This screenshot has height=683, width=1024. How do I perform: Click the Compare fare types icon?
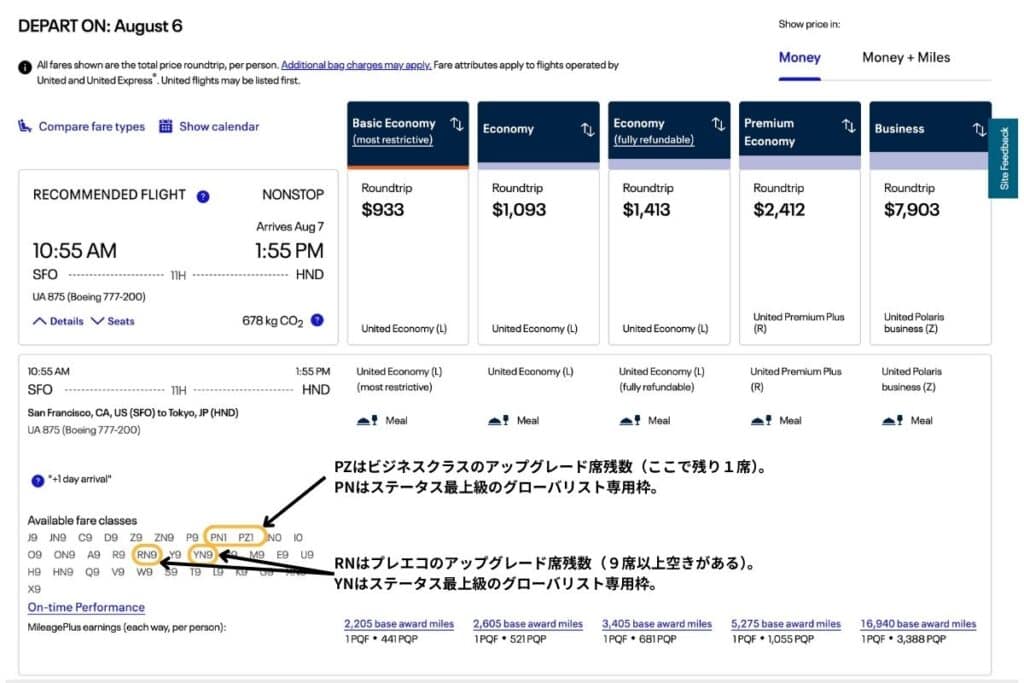tap(25, 127)
